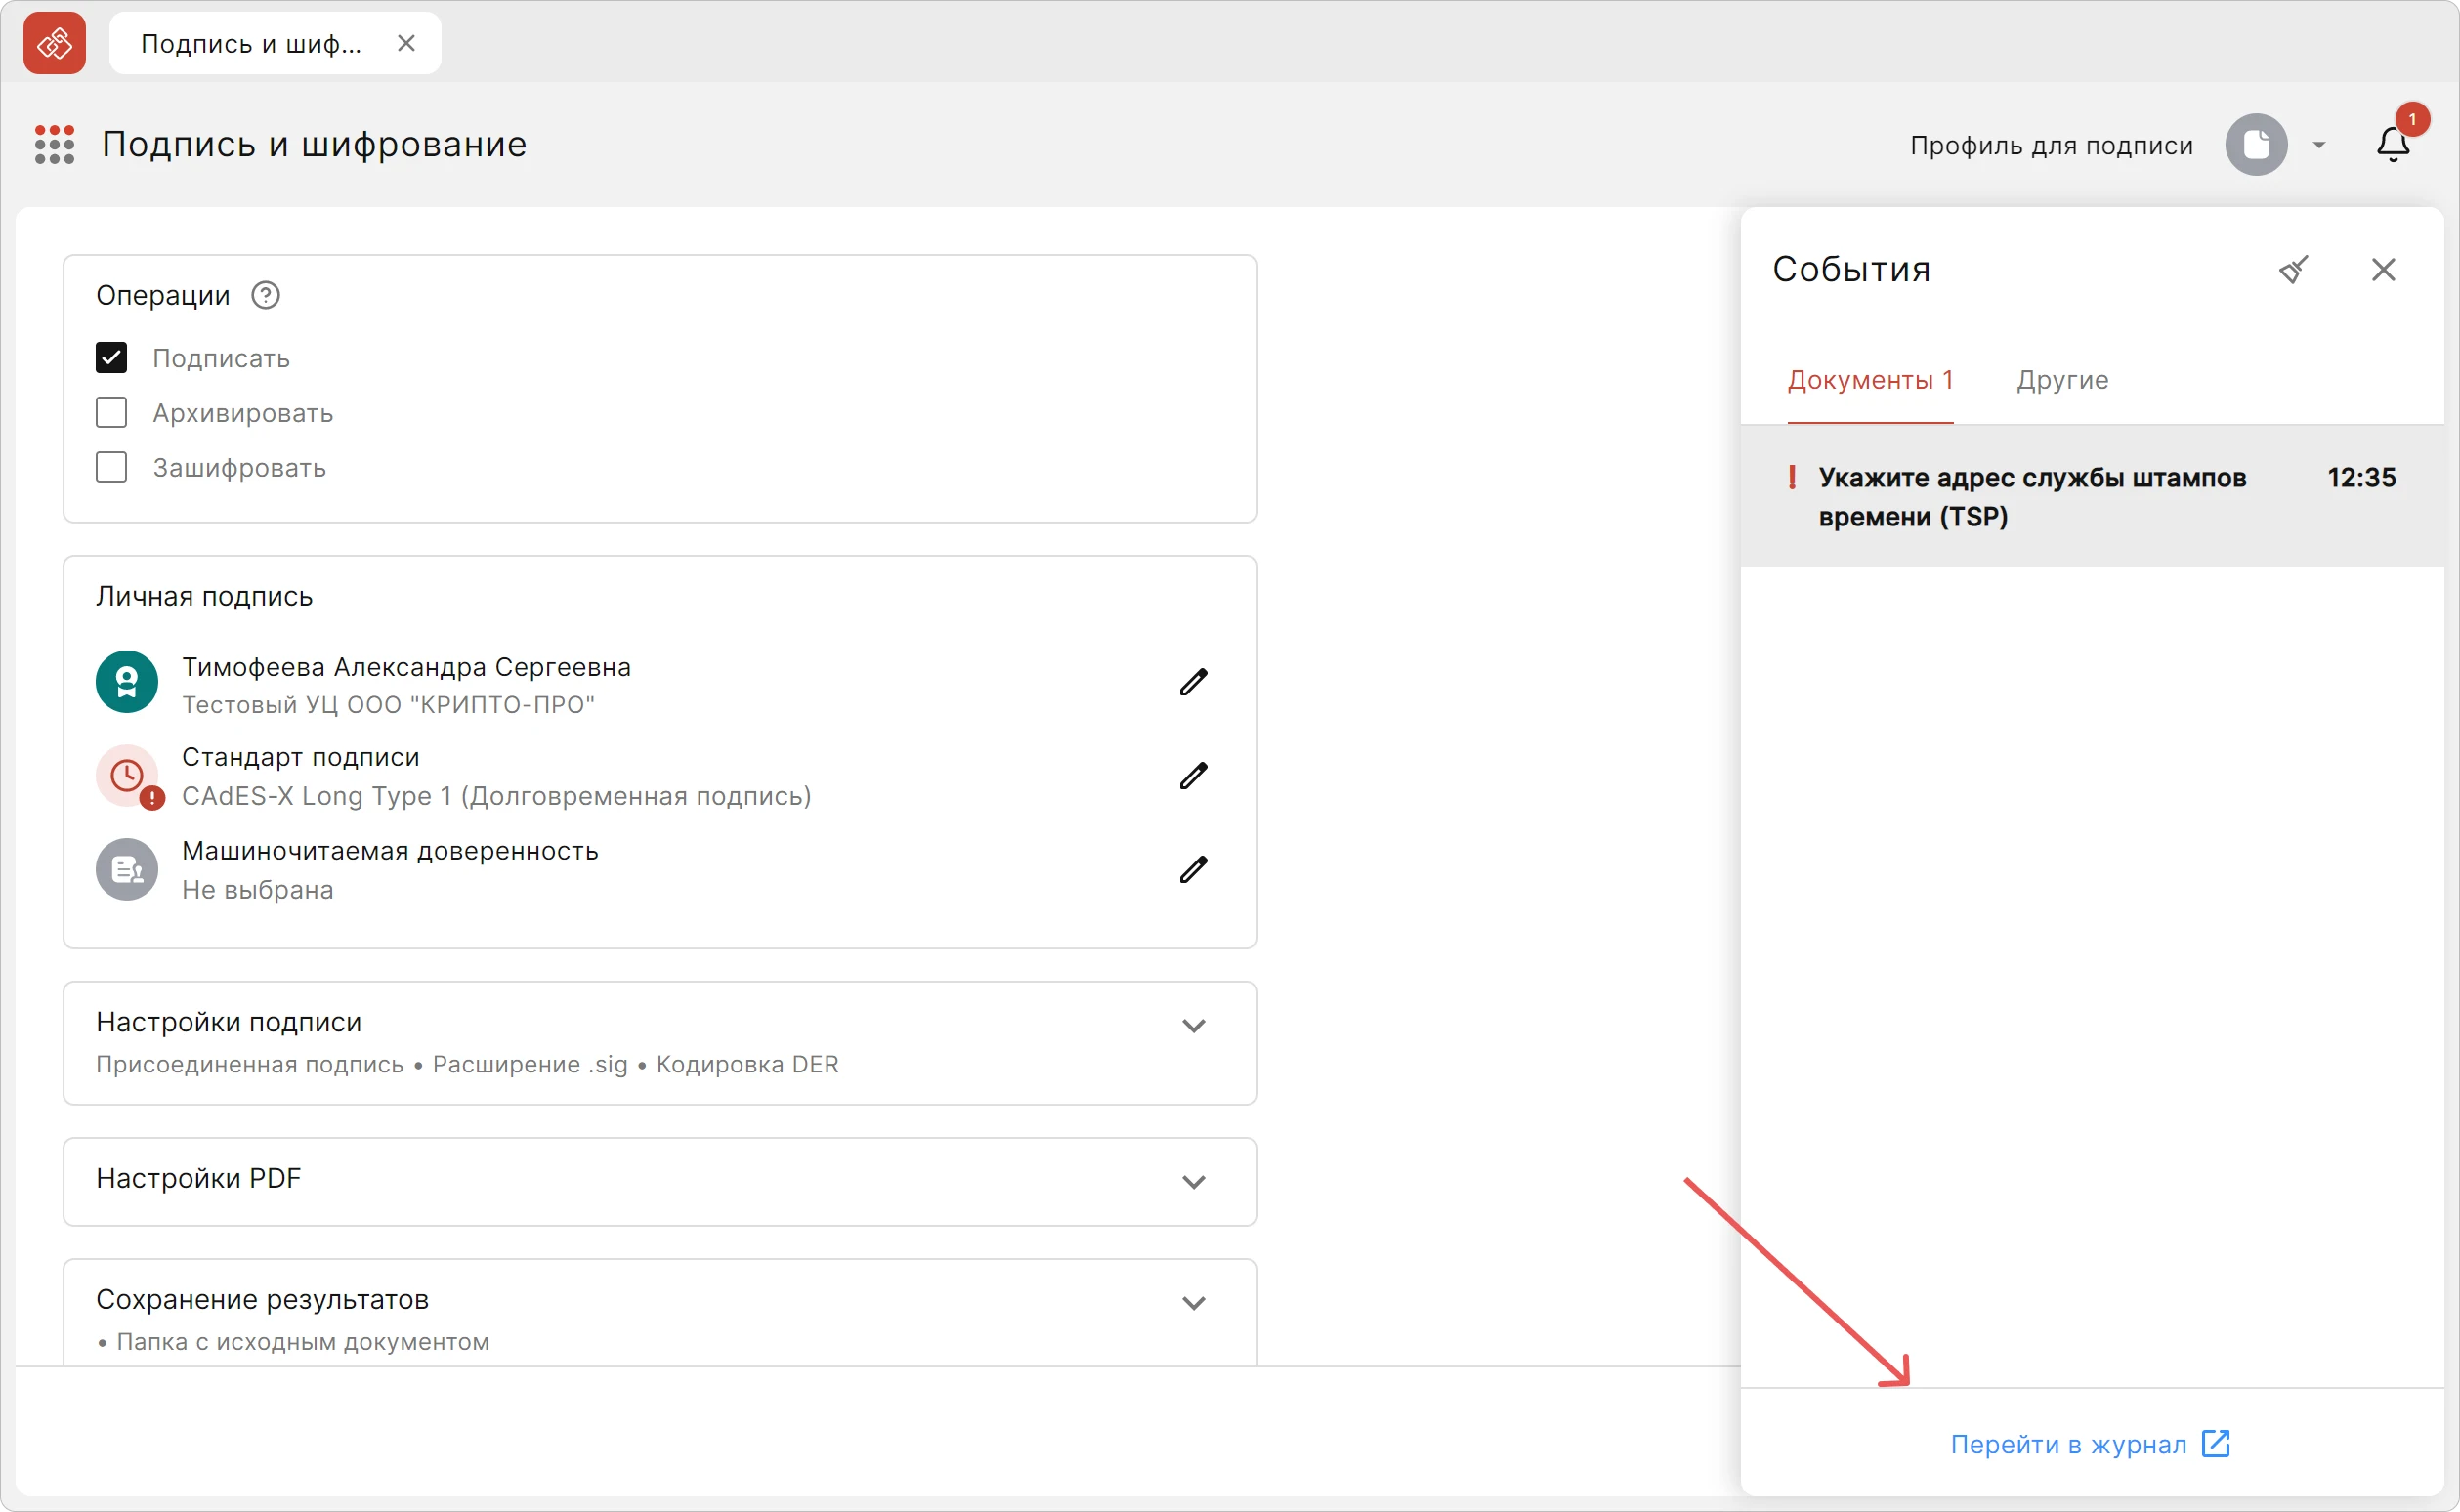Click the red exclamation mark on the event
Screen dimensions: 2460x1512
click(1792, 477)
